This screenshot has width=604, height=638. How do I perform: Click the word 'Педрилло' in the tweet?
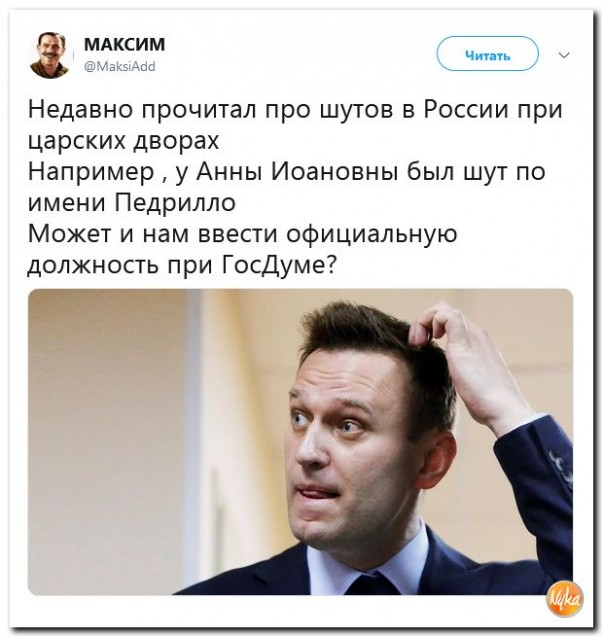[175, 202]
